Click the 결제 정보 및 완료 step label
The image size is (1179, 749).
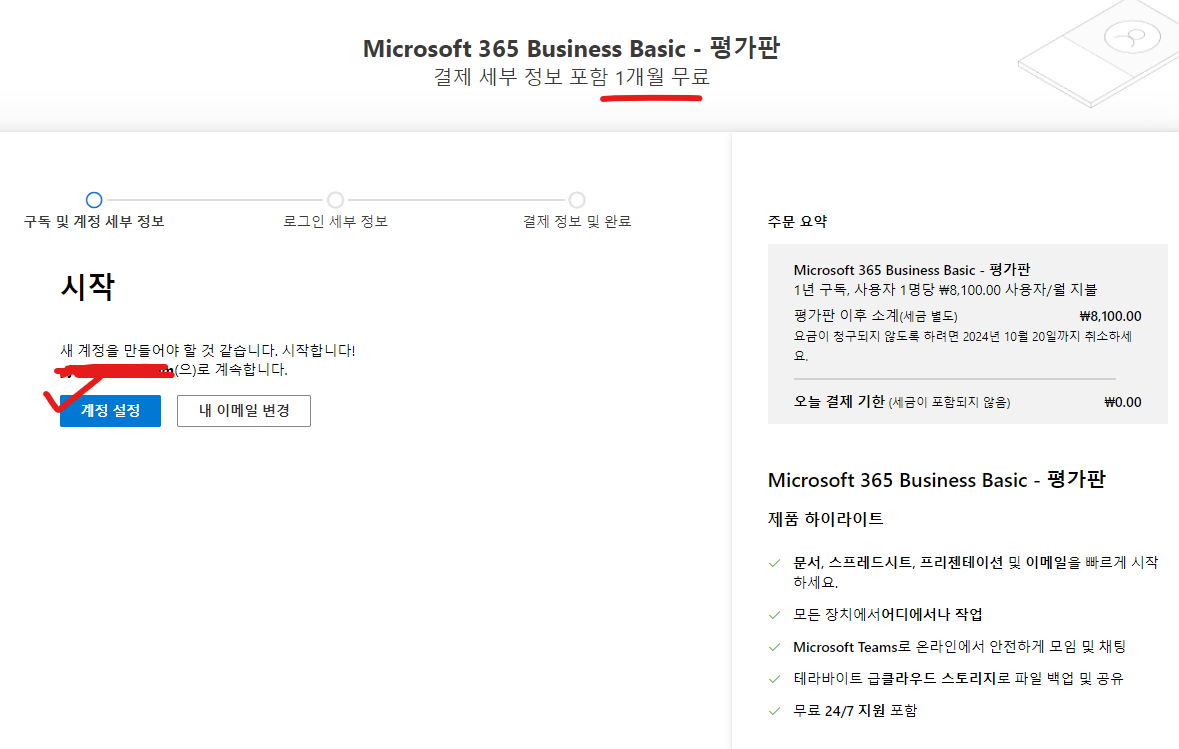[x=577, y=222]
